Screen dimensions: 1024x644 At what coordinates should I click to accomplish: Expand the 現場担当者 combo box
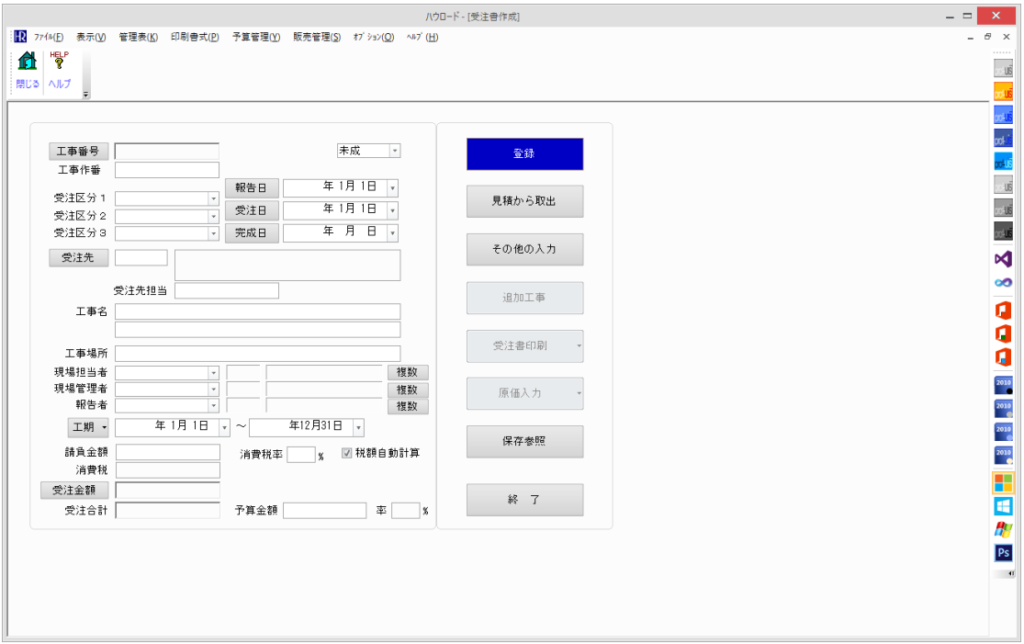coord(213,373)
